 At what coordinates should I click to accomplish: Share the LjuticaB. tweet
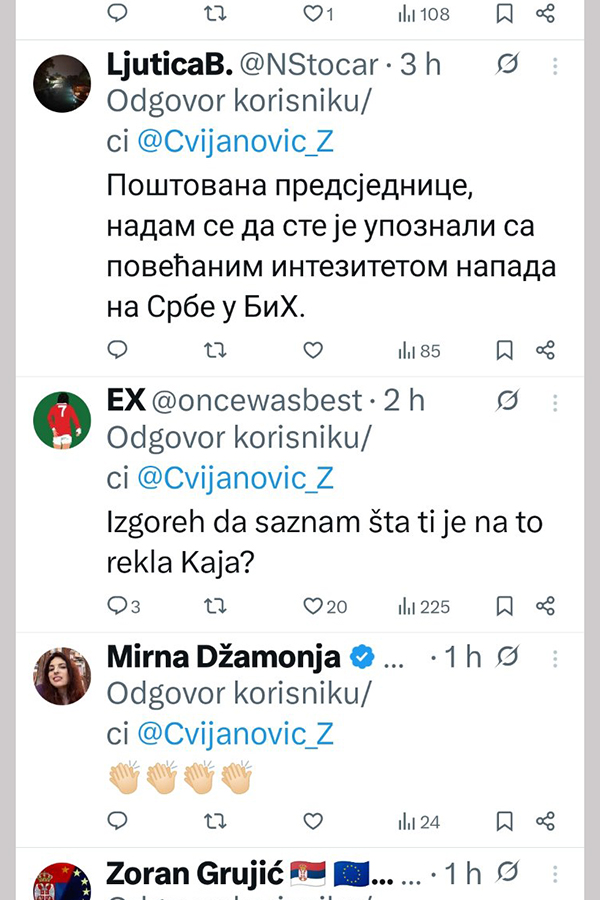pyautogui.click(x=545, y=350)
